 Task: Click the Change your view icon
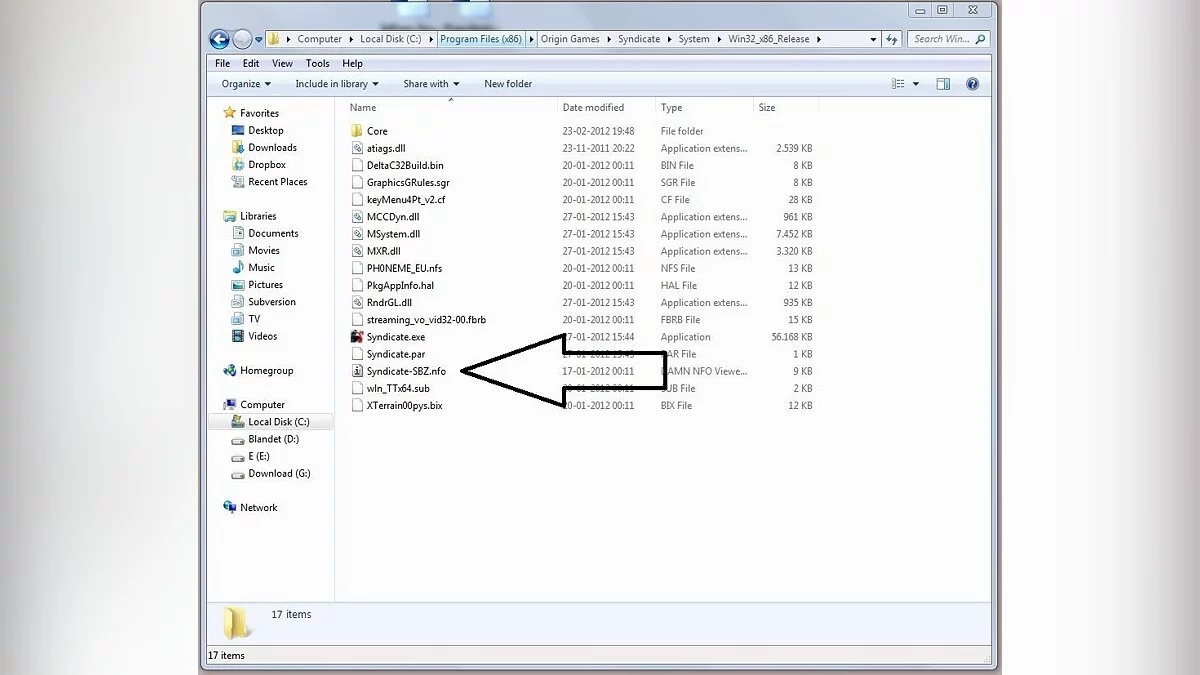pyautogui.click(x=898, y=84)
